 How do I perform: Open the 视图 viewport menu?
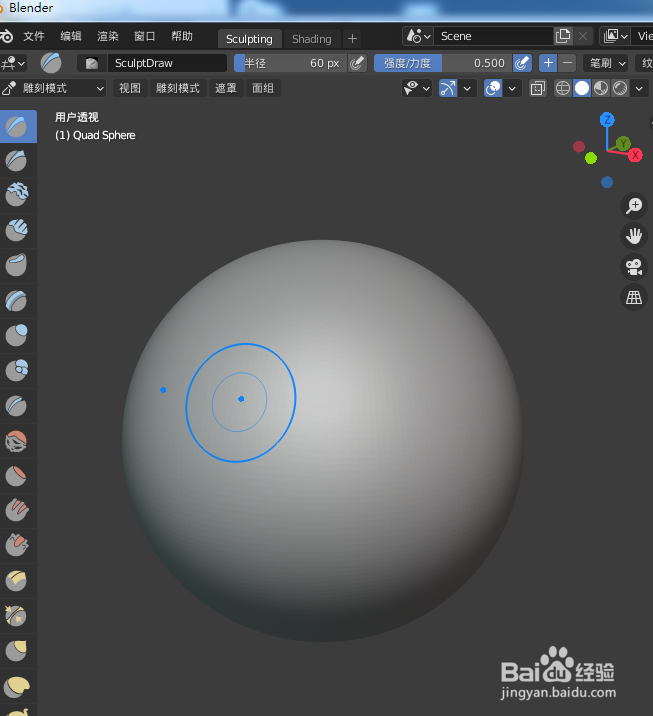[x=130, y=88]
